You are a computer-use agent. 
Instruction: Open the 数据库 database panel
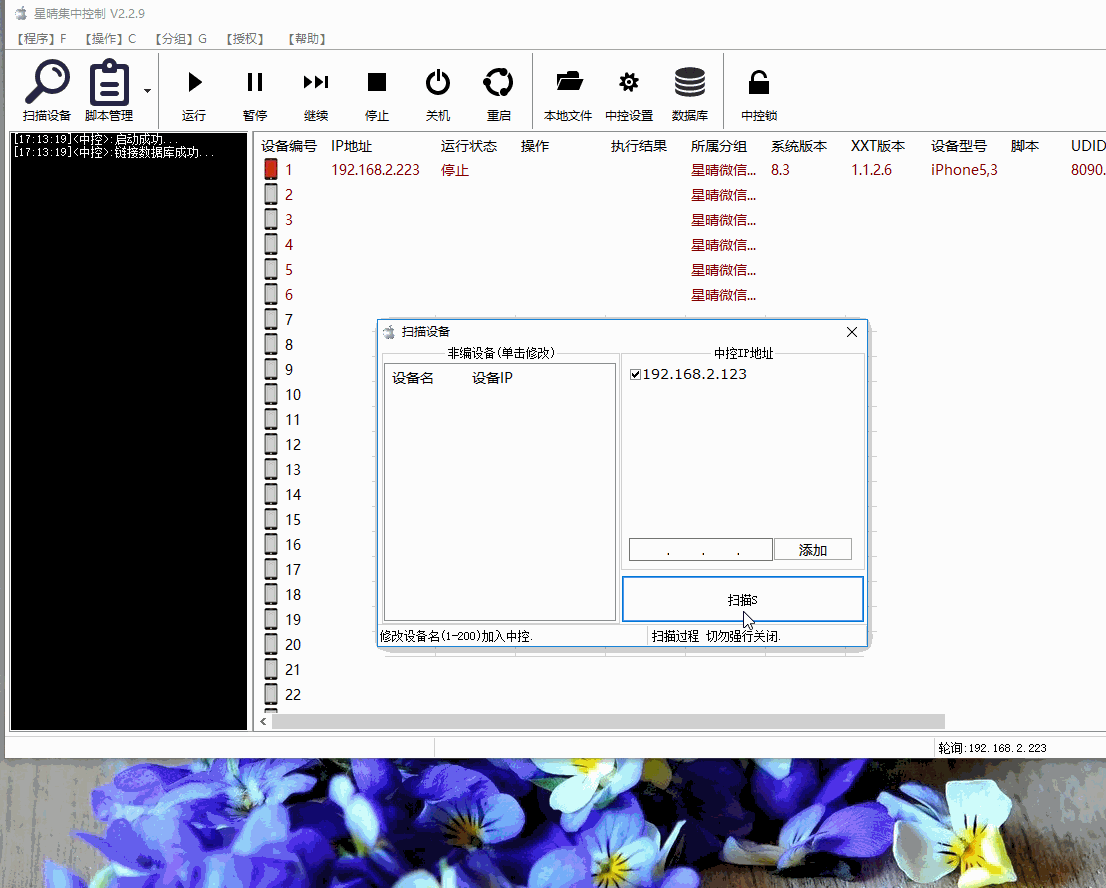[690, 82]
